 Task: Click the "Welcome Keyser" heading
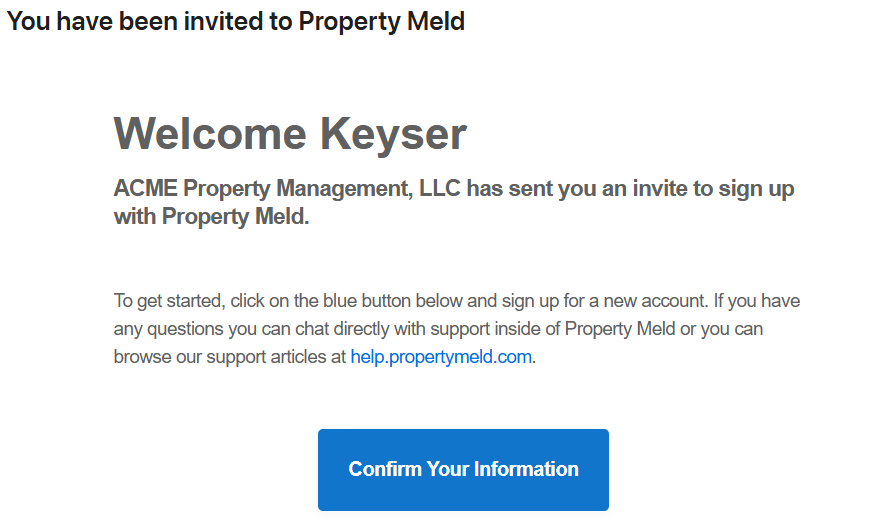(290, 134)
